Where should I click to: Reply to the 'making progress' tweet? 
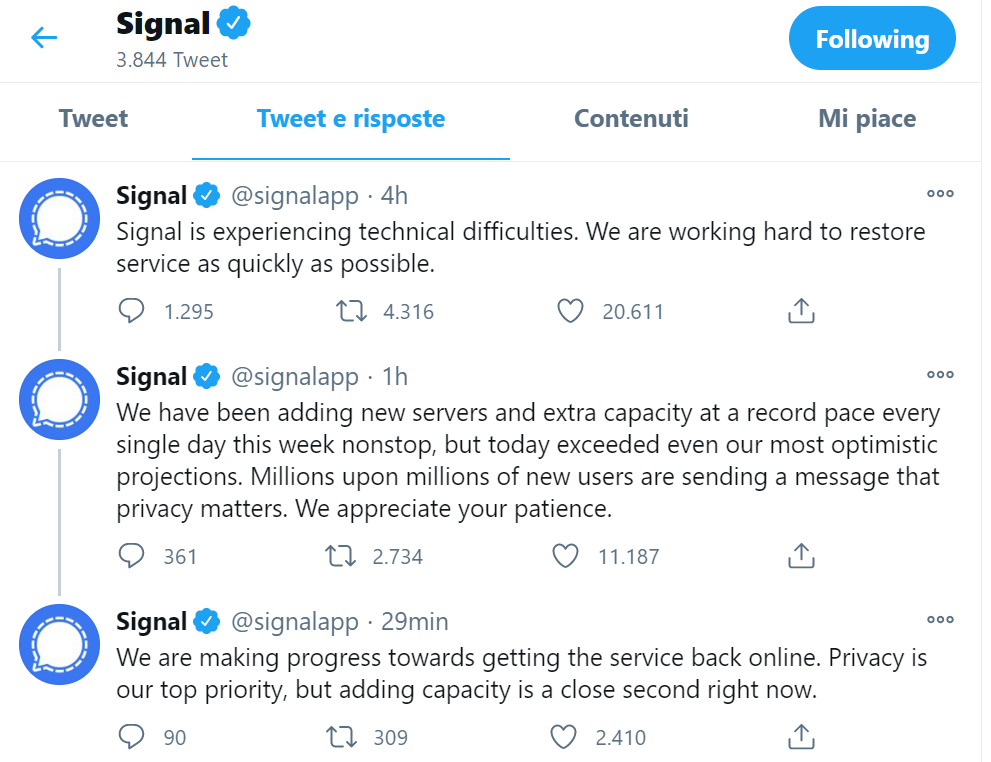point(132,738)
